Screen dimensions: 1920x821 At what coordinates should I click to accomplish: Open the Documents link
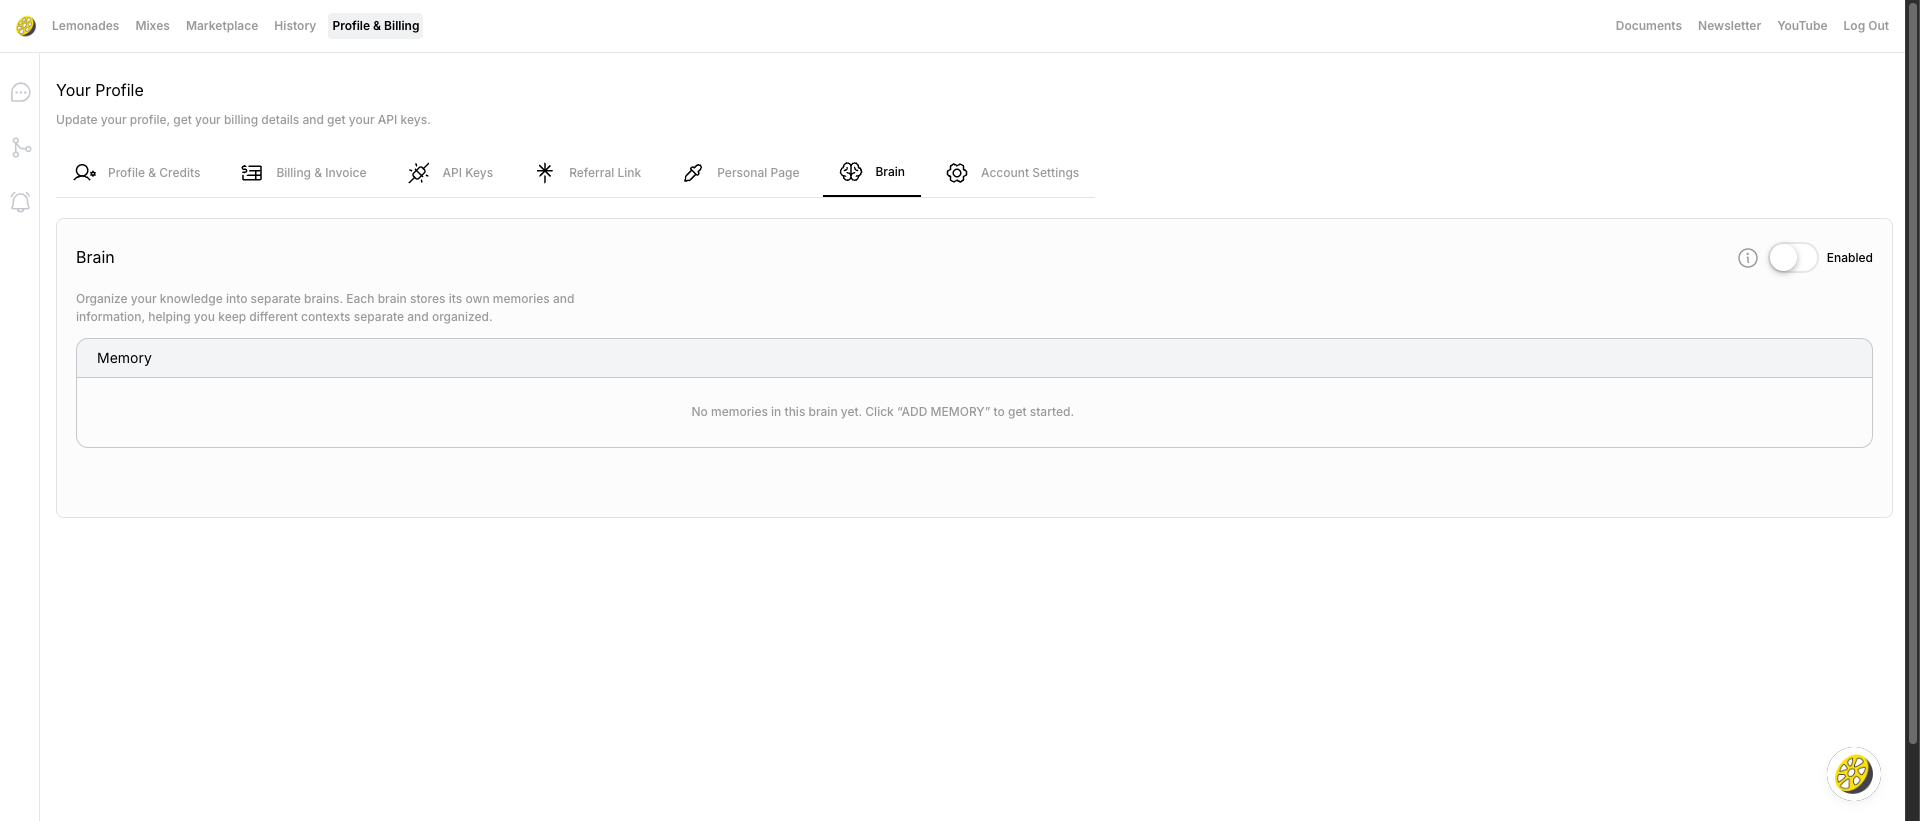pos(1648,26)
